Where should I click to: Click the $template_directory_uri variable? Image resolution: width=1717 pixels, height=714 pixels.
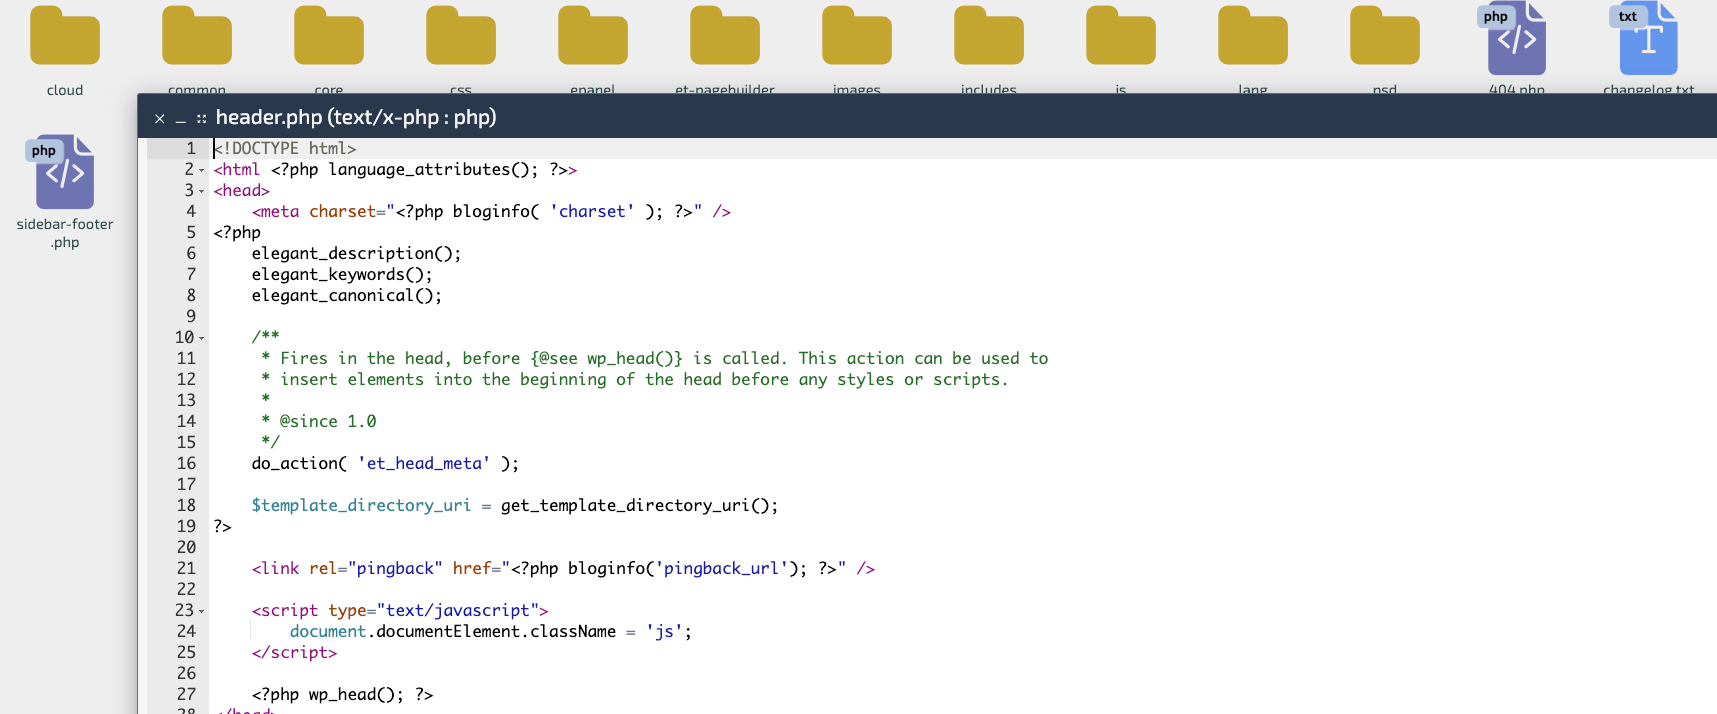[x=361, y=506]
